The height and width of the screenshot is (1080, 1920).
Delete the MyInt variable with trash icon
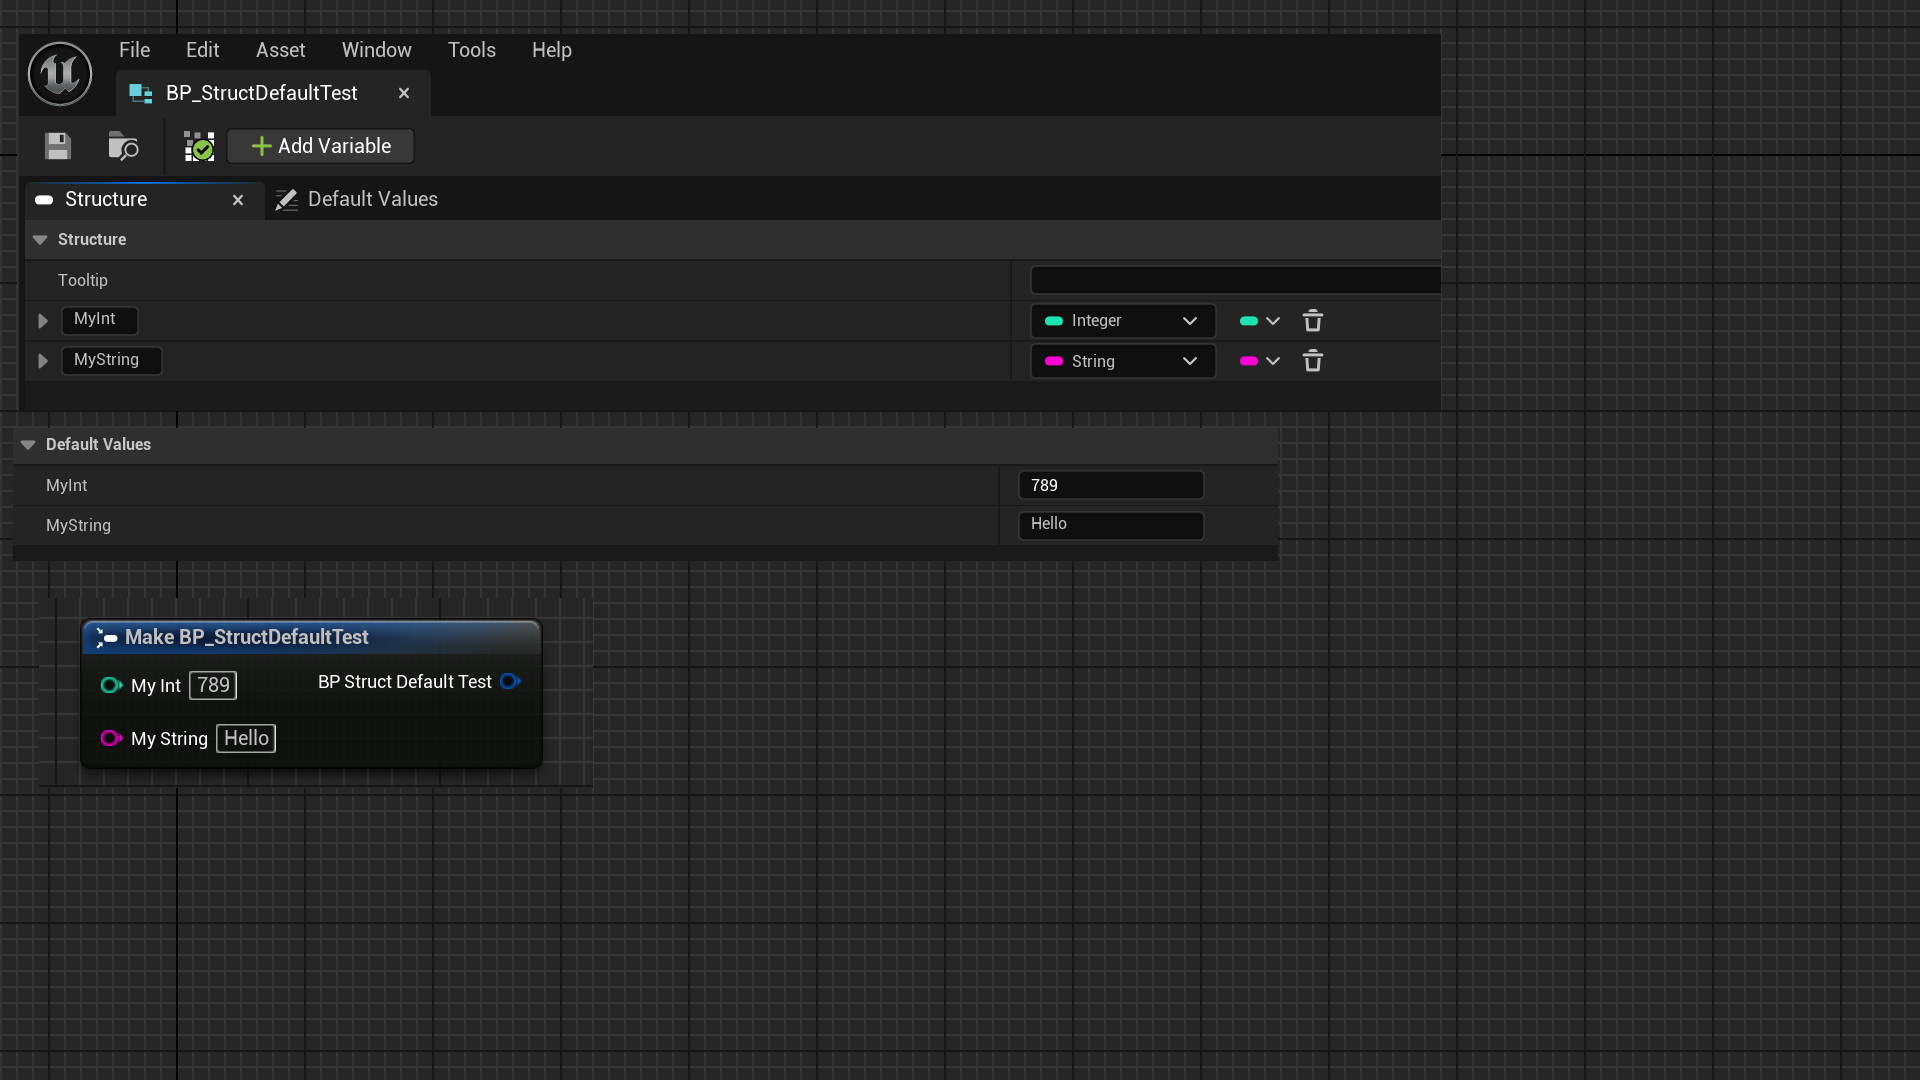[x=1313, y=321]
